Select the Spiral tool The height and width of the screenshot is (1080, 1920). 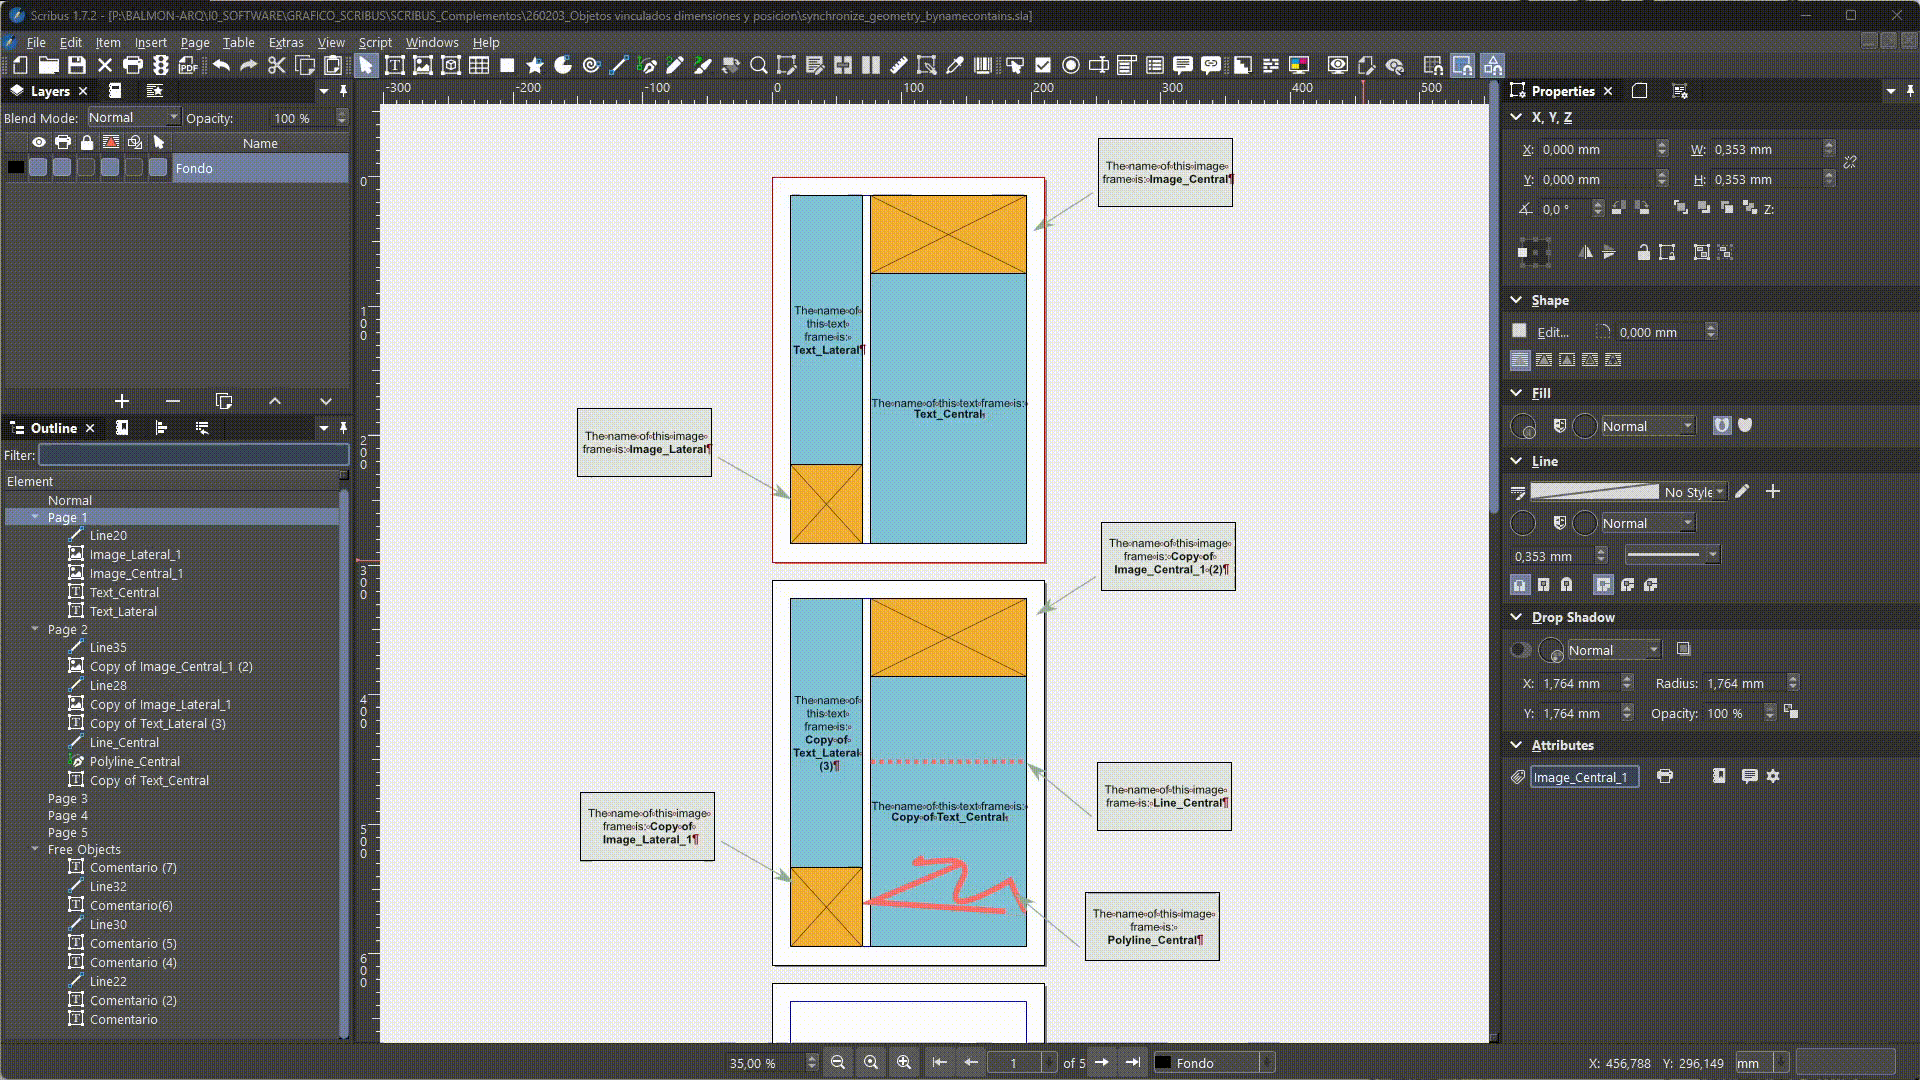(591, 66)
